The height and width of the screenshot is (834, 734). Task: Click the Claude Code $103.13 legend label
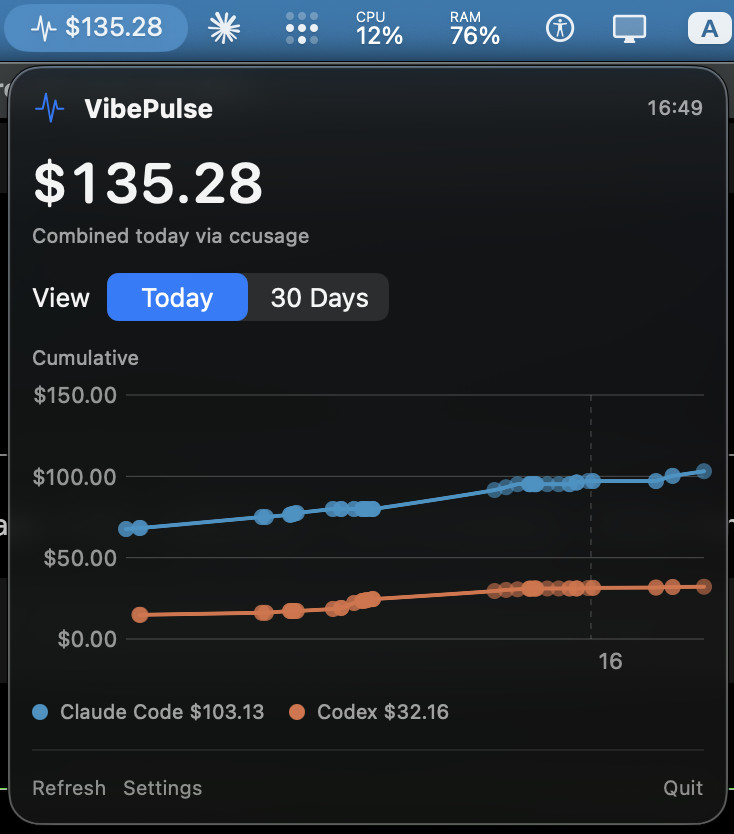(x=162, y=712)
